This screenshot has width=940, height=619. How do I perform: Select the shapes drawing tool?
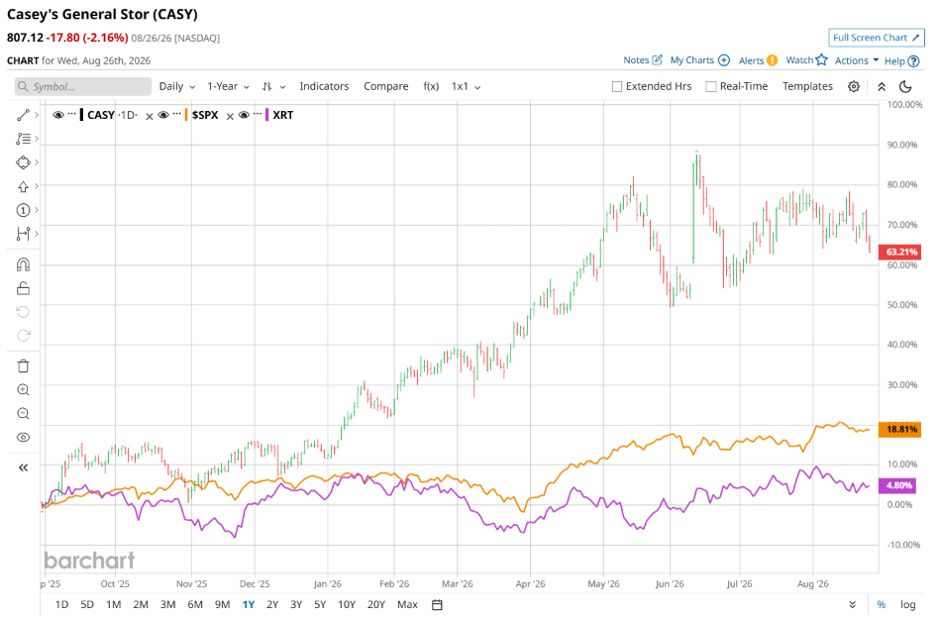pos(23,162)
